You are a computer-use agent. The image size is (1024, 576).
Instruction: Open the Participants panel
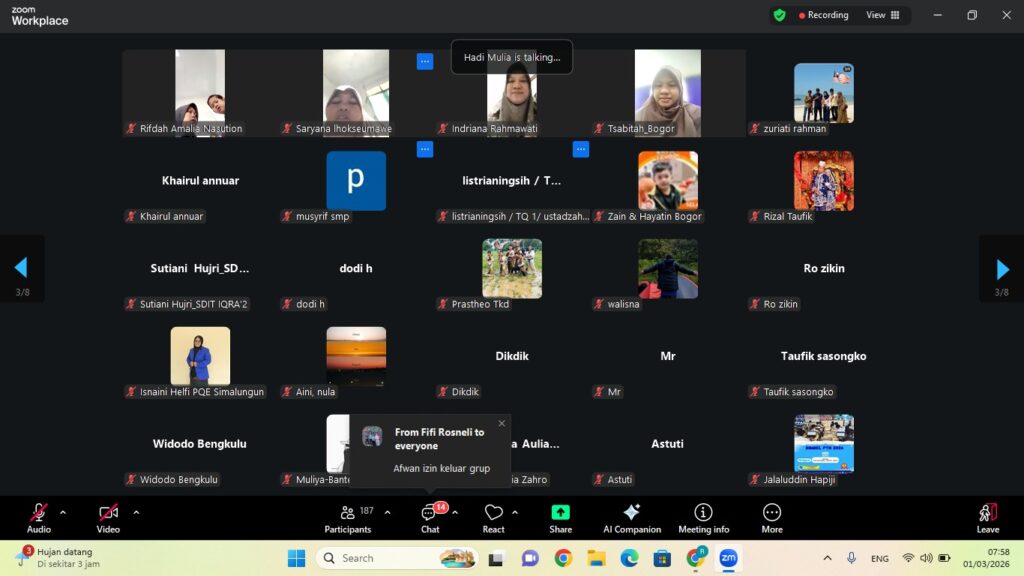(x=348, y=519)
